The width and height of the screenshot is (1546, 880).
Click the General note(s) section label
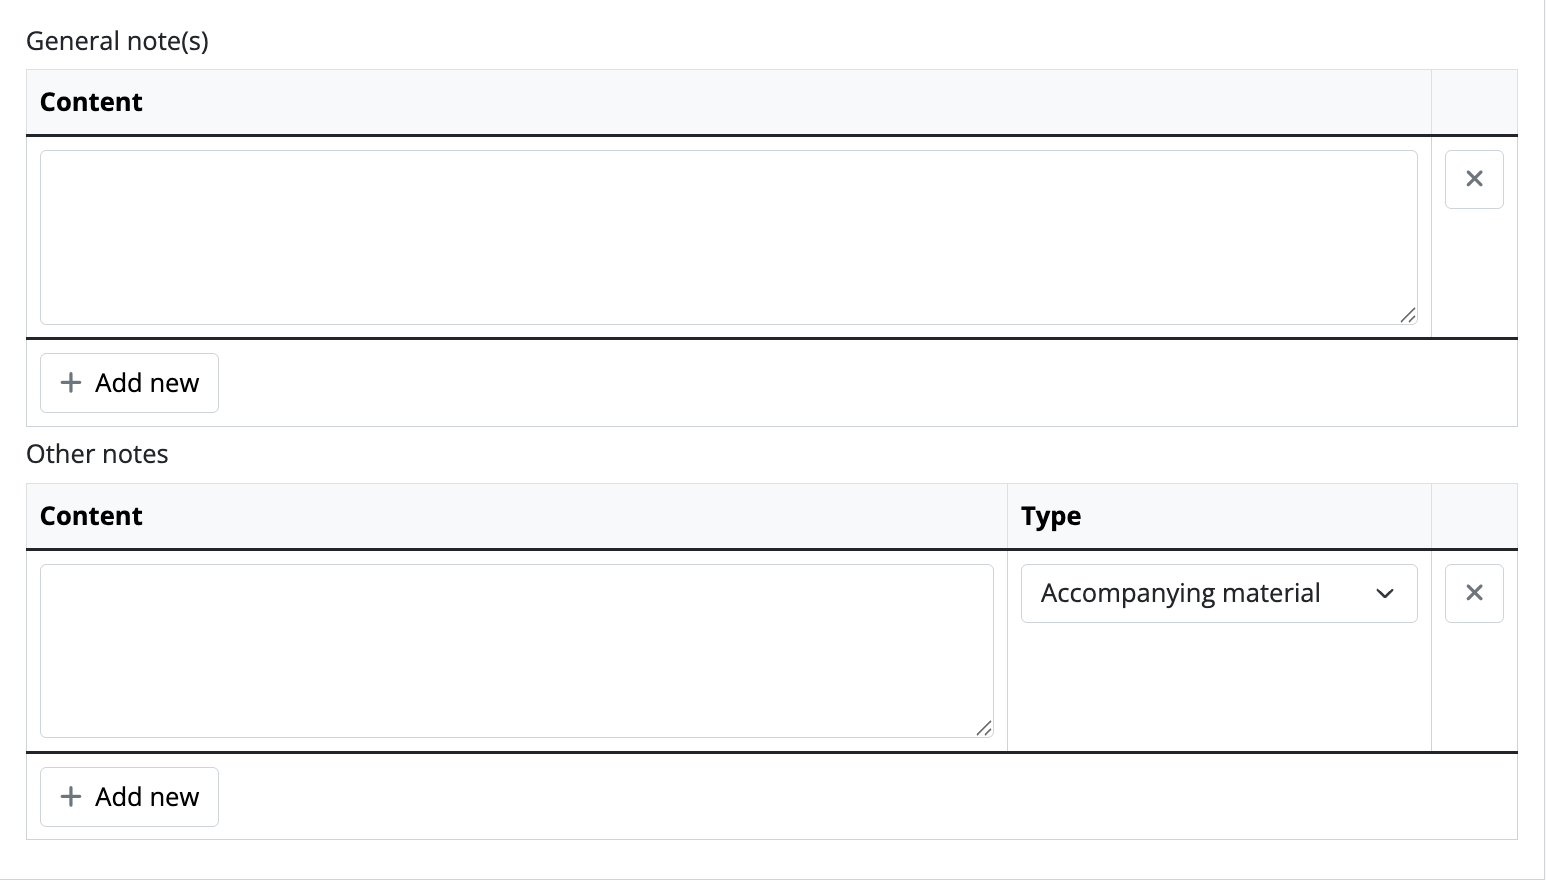click(117, 41)
